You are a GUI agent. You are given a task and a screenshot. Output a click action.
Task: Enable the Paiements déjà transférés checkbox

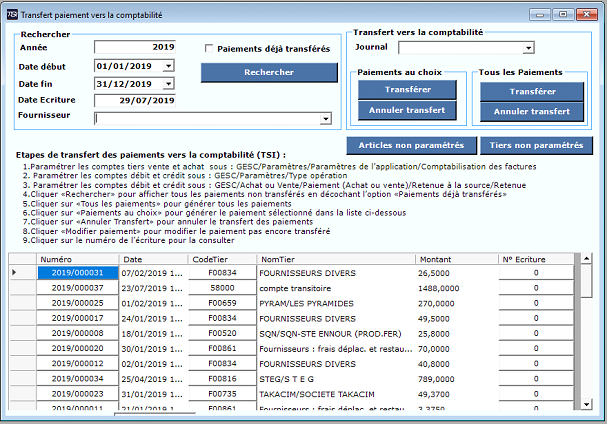209,48
